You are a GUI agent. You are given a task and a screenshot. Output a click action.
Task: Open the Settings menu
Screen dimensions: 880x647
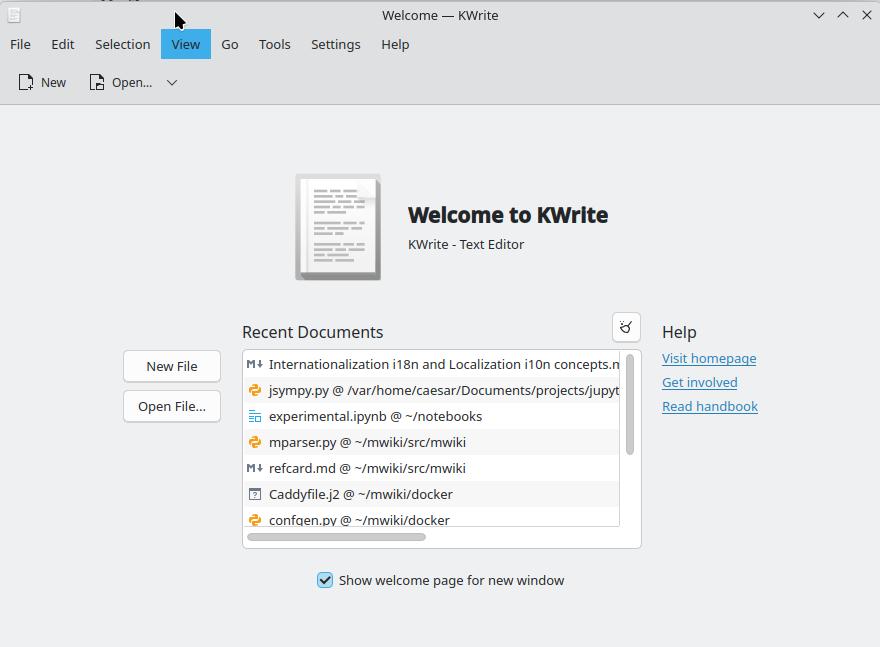[x=335, y=44]
